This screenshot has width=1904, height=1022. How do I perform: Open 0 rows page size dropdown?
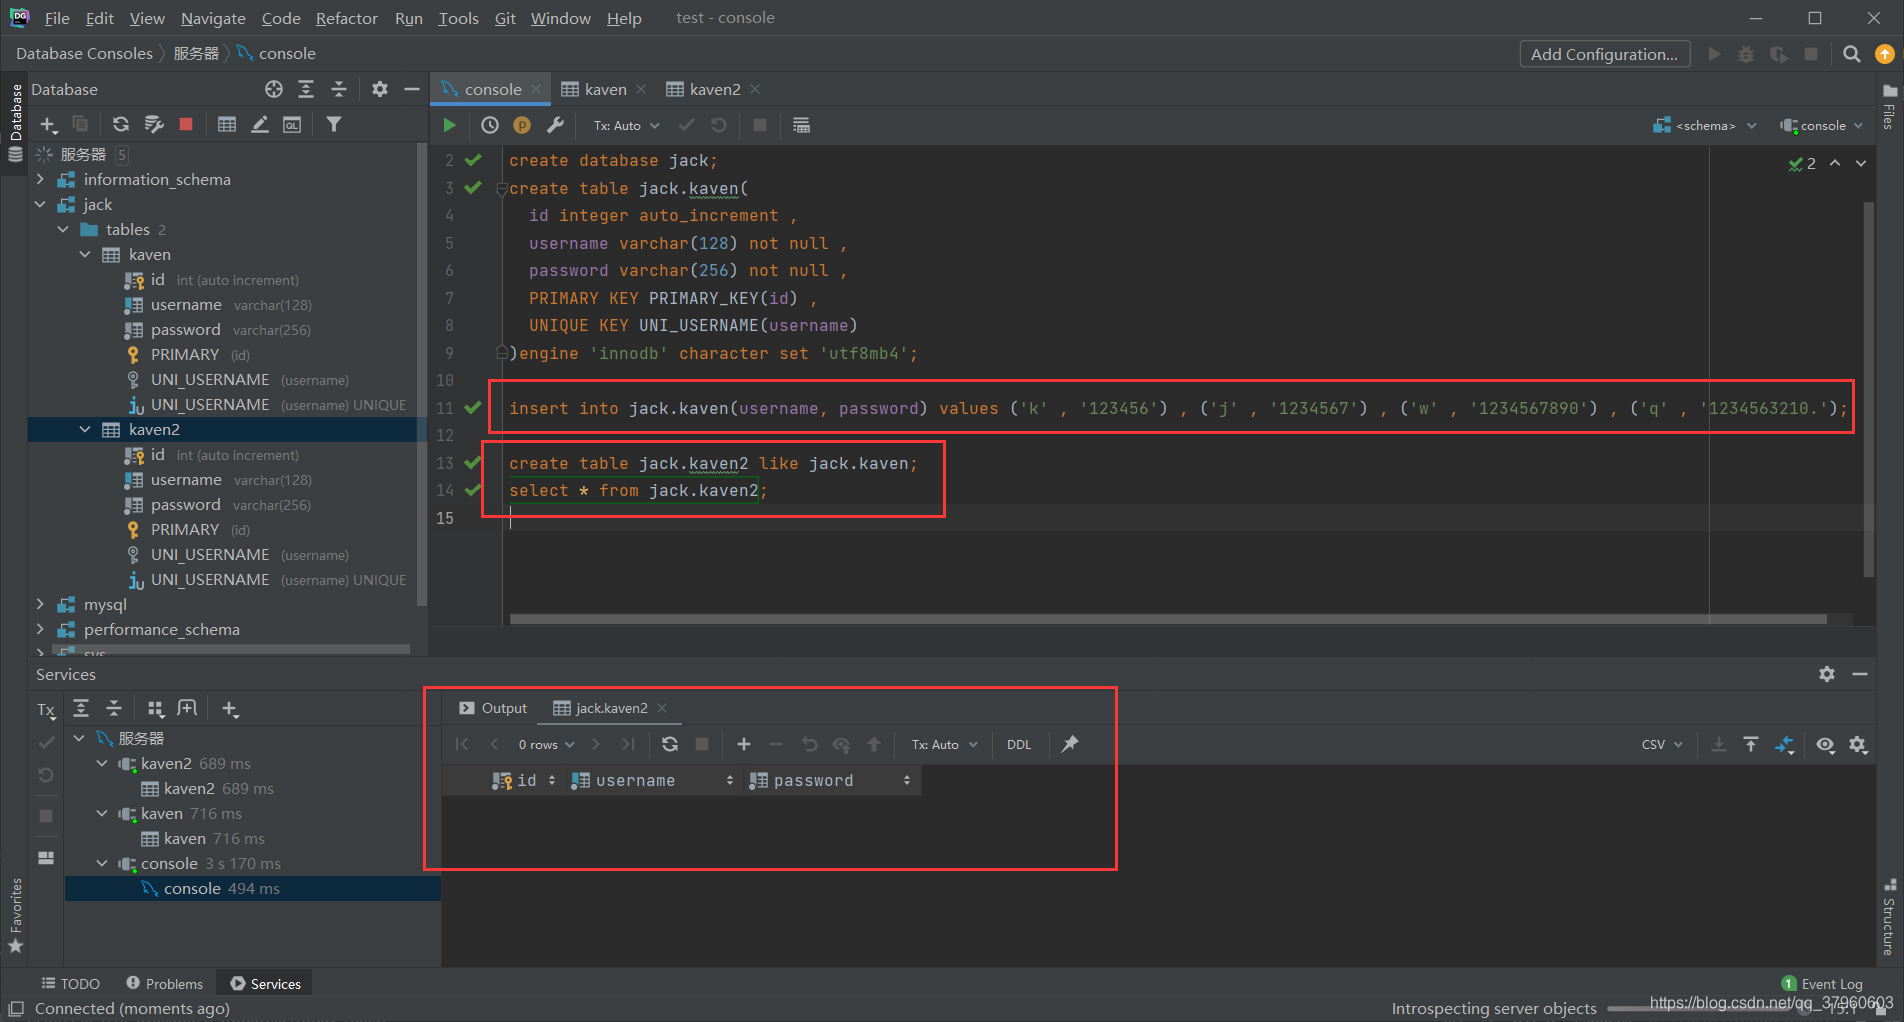(x=547, y=744)
